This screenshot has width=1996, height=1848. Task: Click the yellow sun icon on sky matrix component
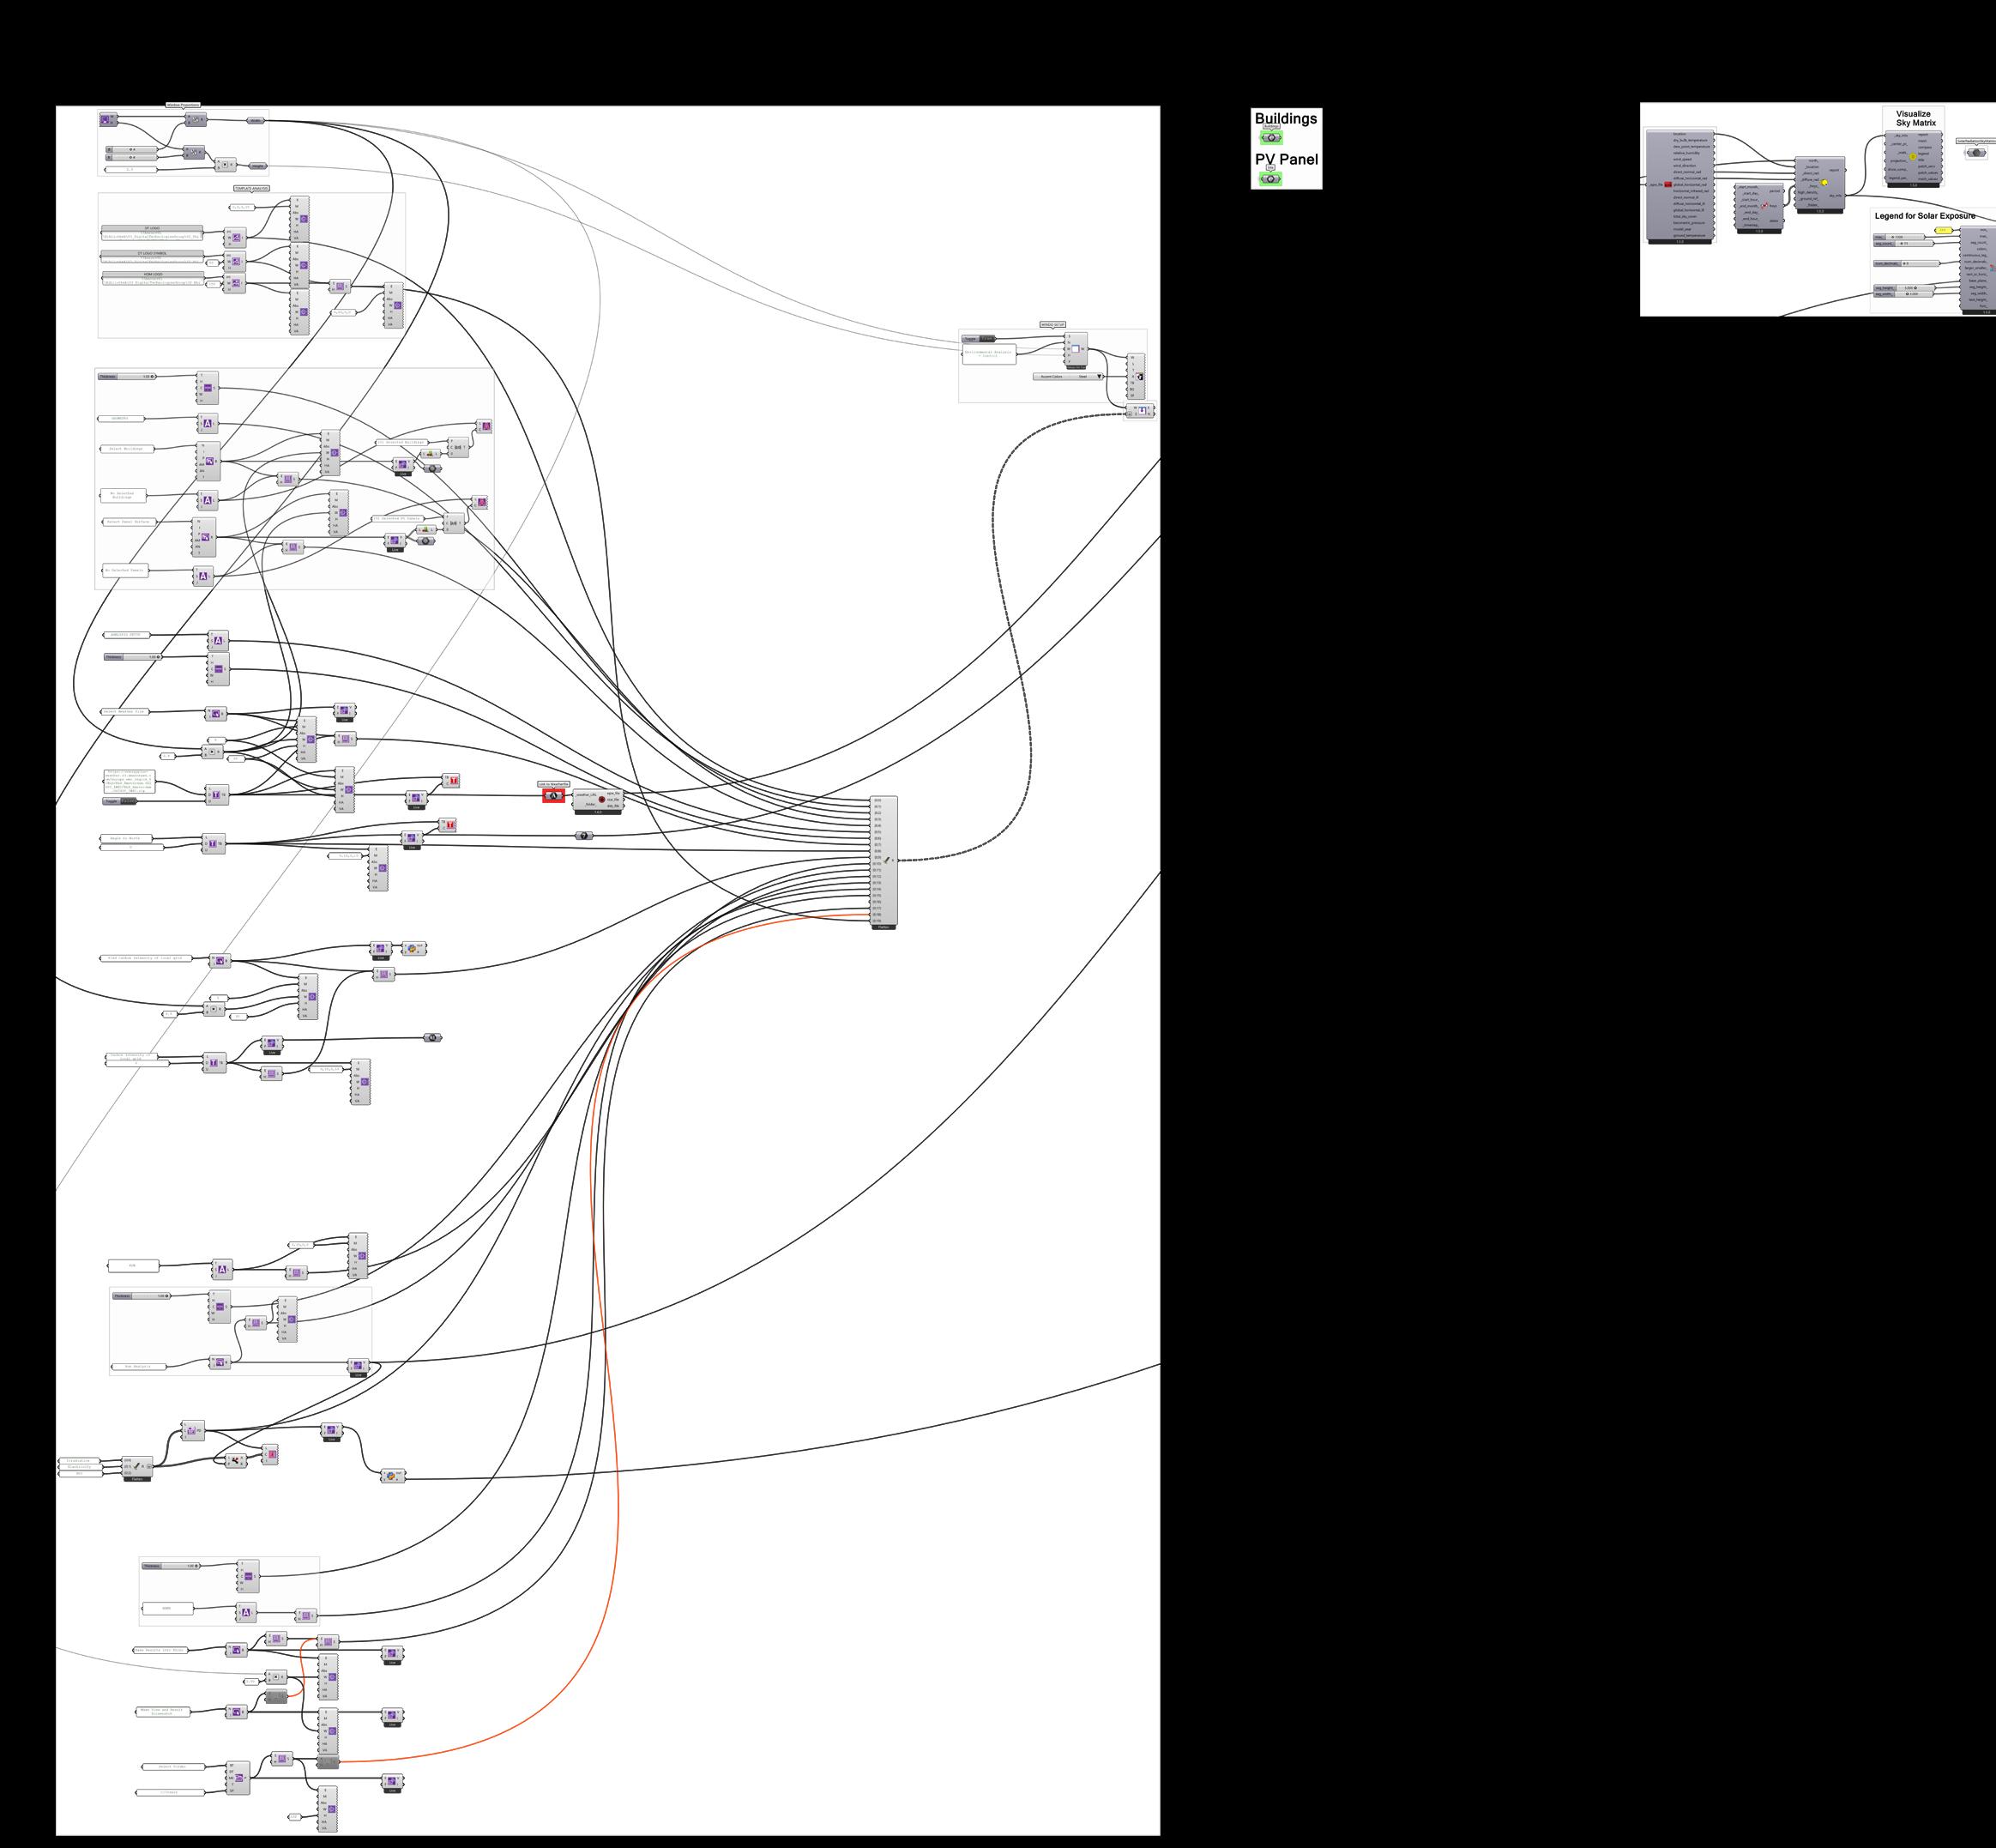point(1824,182)
